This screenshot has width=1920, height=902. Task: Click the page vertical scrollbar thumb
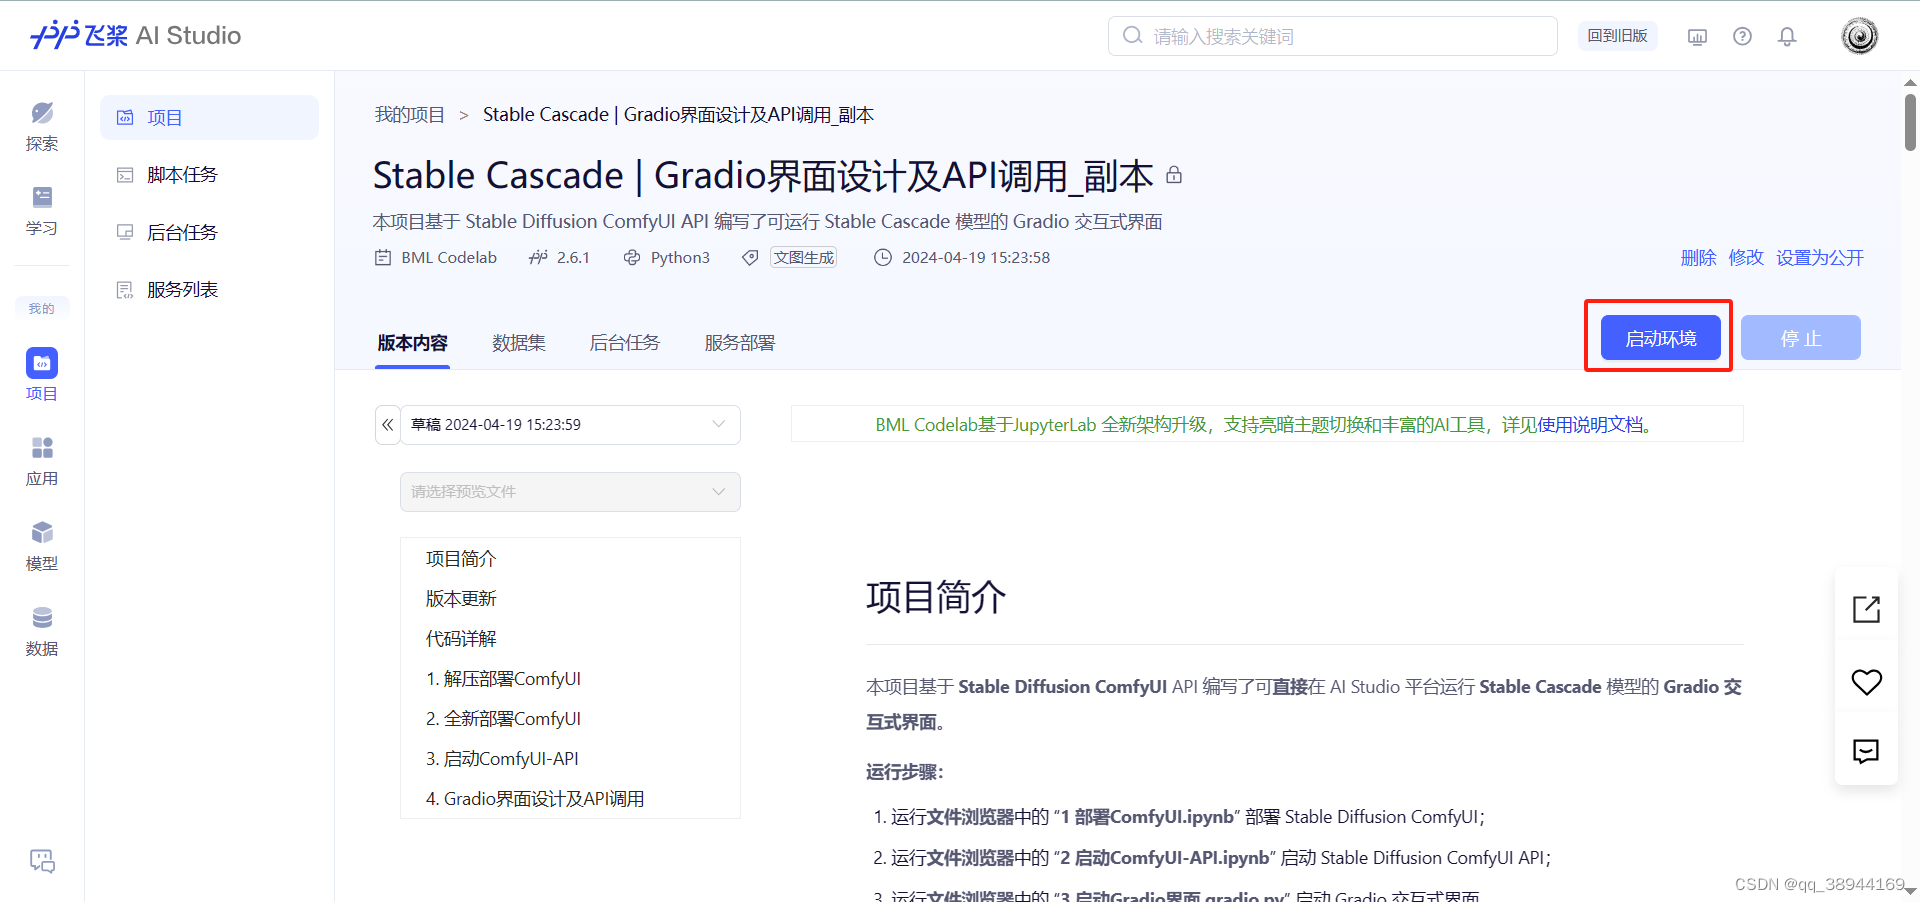click(1910, 121)
